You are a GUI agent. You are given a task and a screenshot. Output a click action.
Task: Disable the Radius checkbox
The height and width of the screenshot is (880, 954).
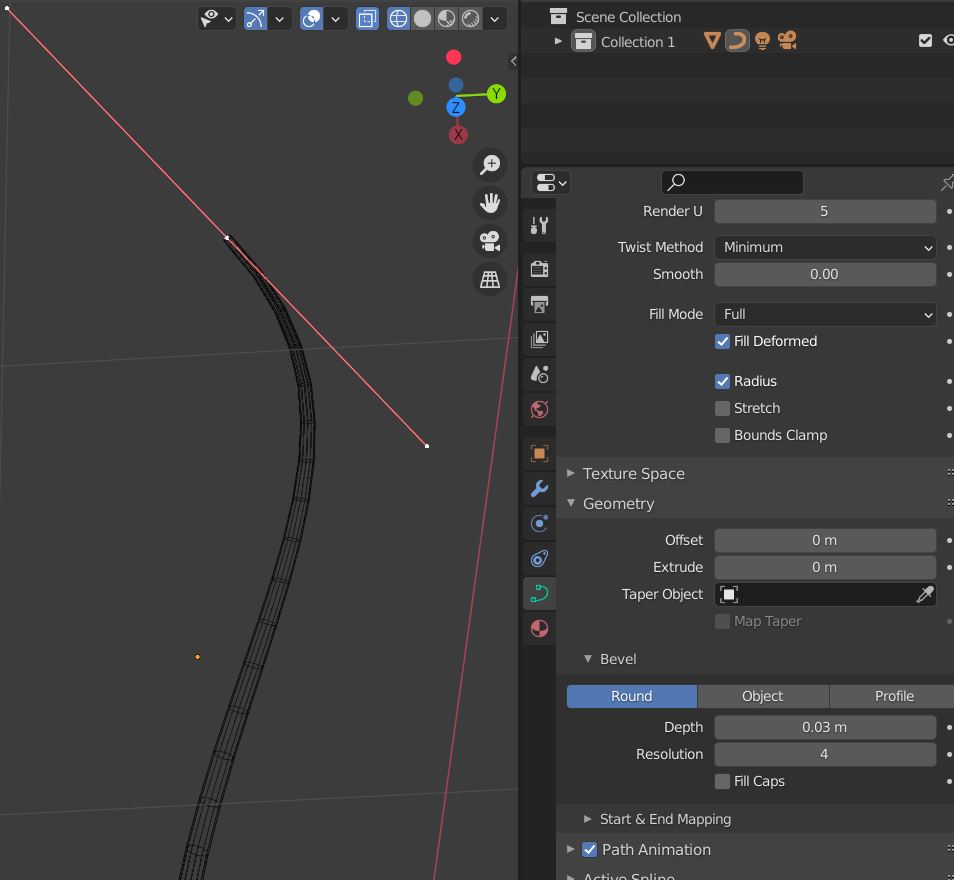[x=722, y=382]
